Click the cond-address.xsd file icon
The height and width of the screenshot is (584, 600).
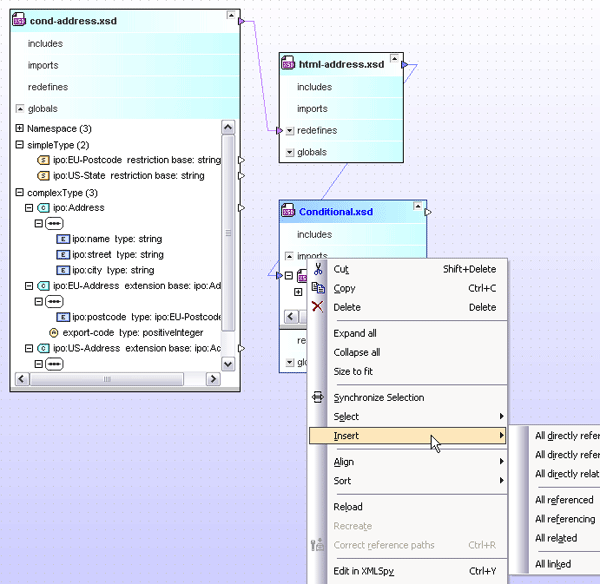(20, 20)
